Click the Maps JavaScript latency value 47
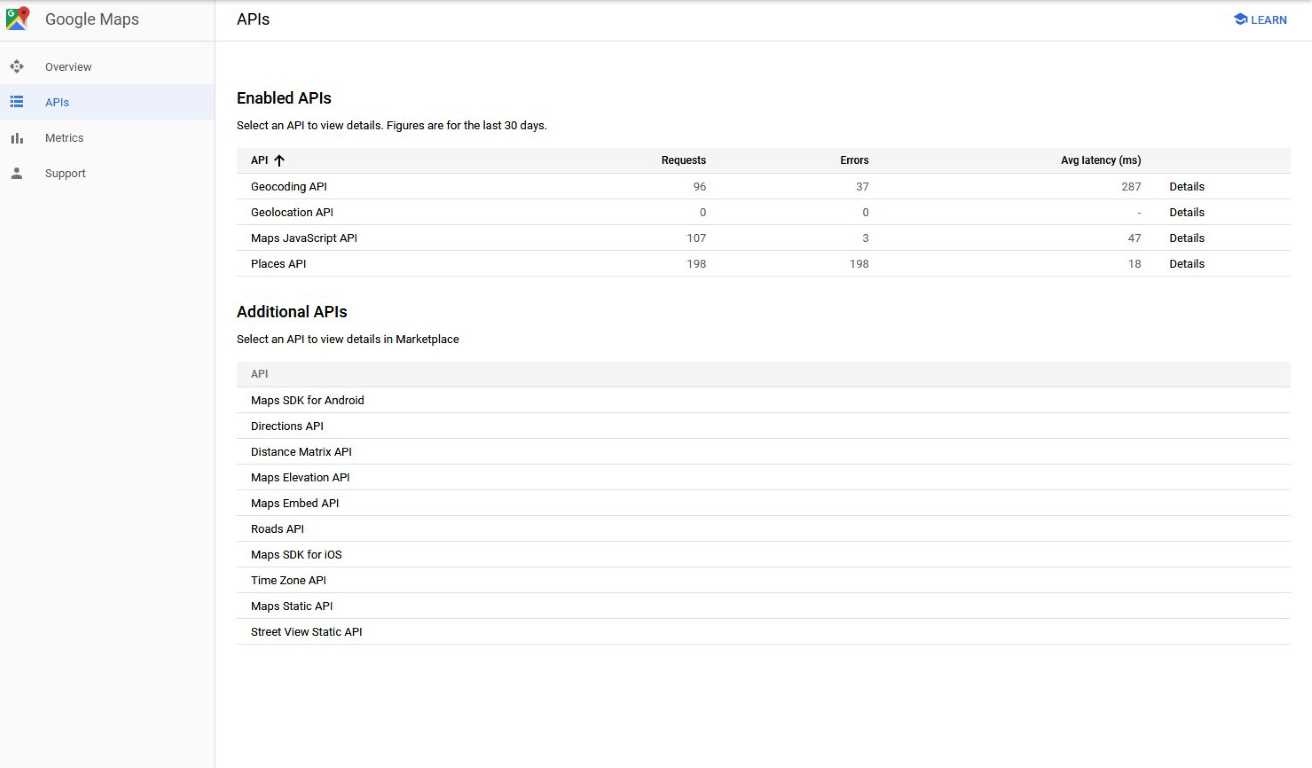 (1134, 238)
